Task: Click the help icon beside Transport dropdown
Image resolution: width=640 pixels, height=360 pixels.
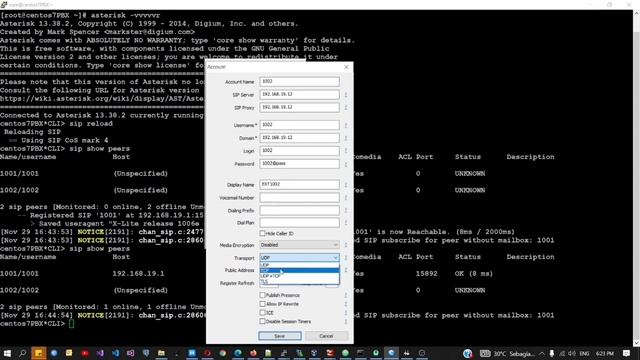Action: [346, 258]
